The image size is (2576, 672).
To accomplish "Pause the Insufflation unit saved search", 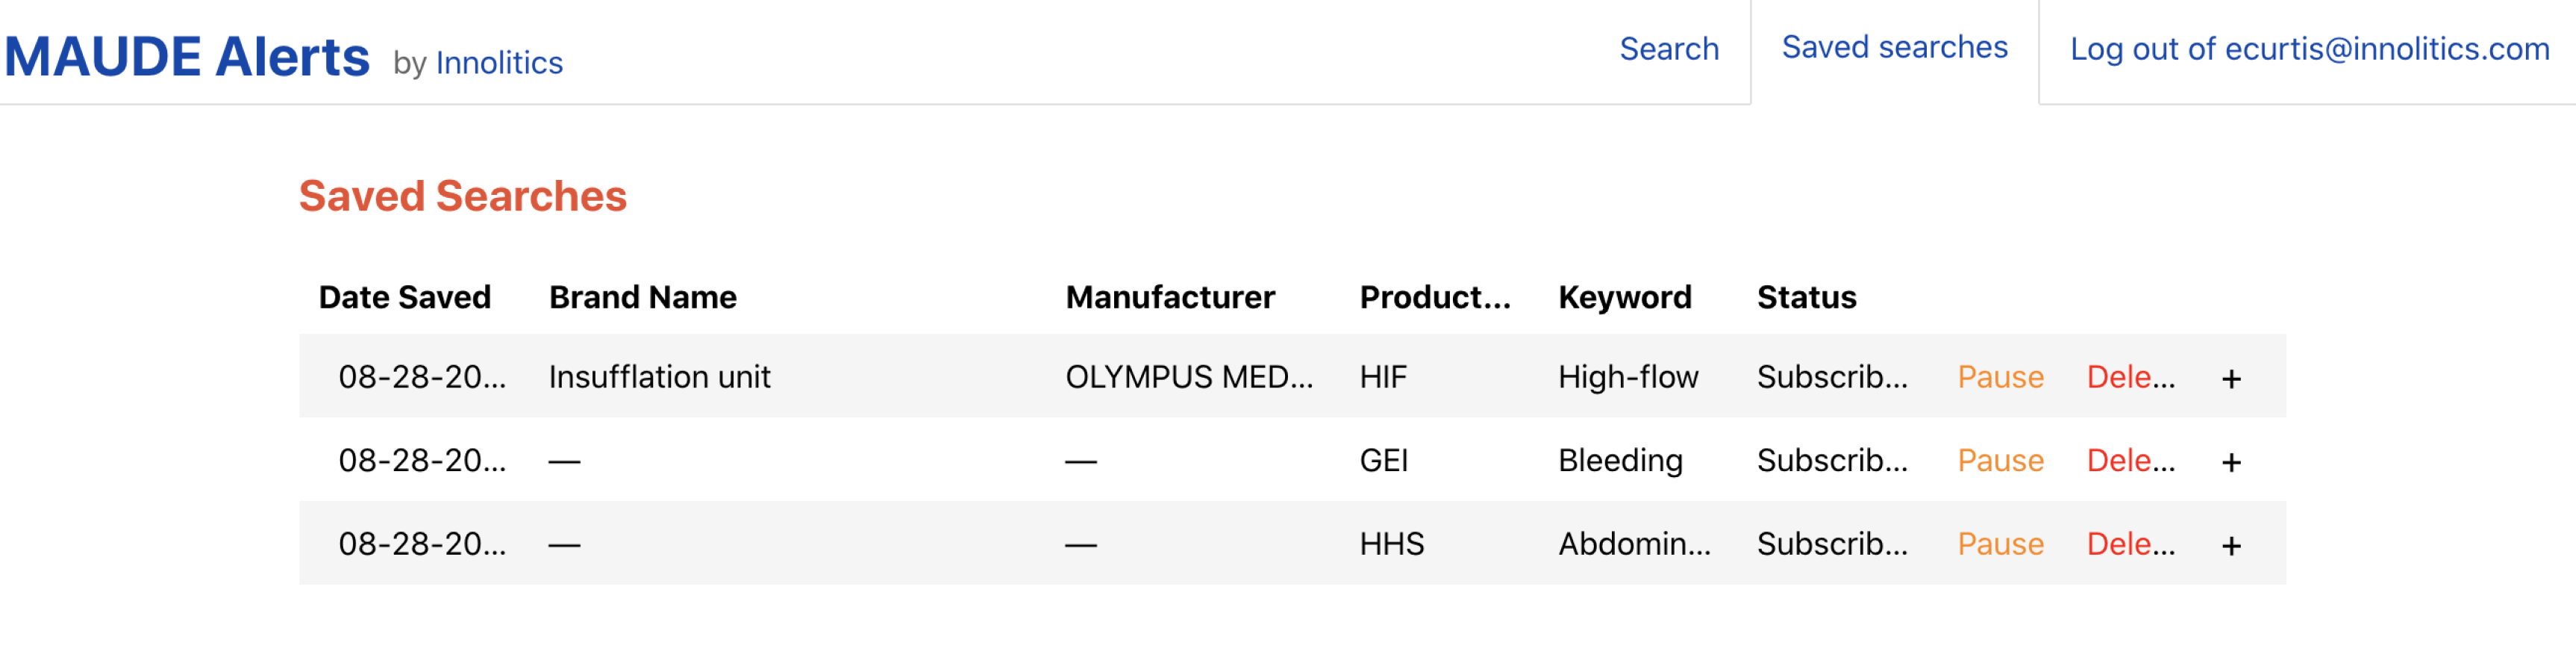I will click(x=2000, y=377).
